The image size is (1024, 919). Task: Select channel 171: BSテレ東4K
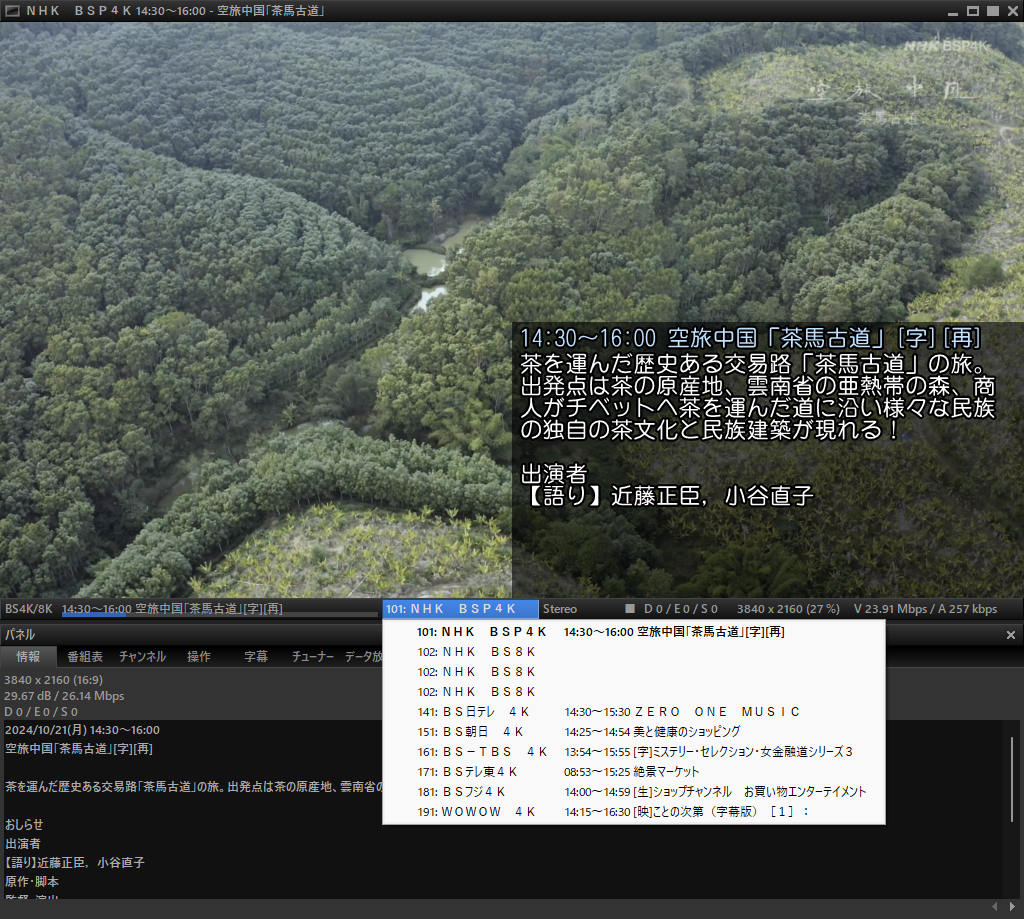pos(633,771)
